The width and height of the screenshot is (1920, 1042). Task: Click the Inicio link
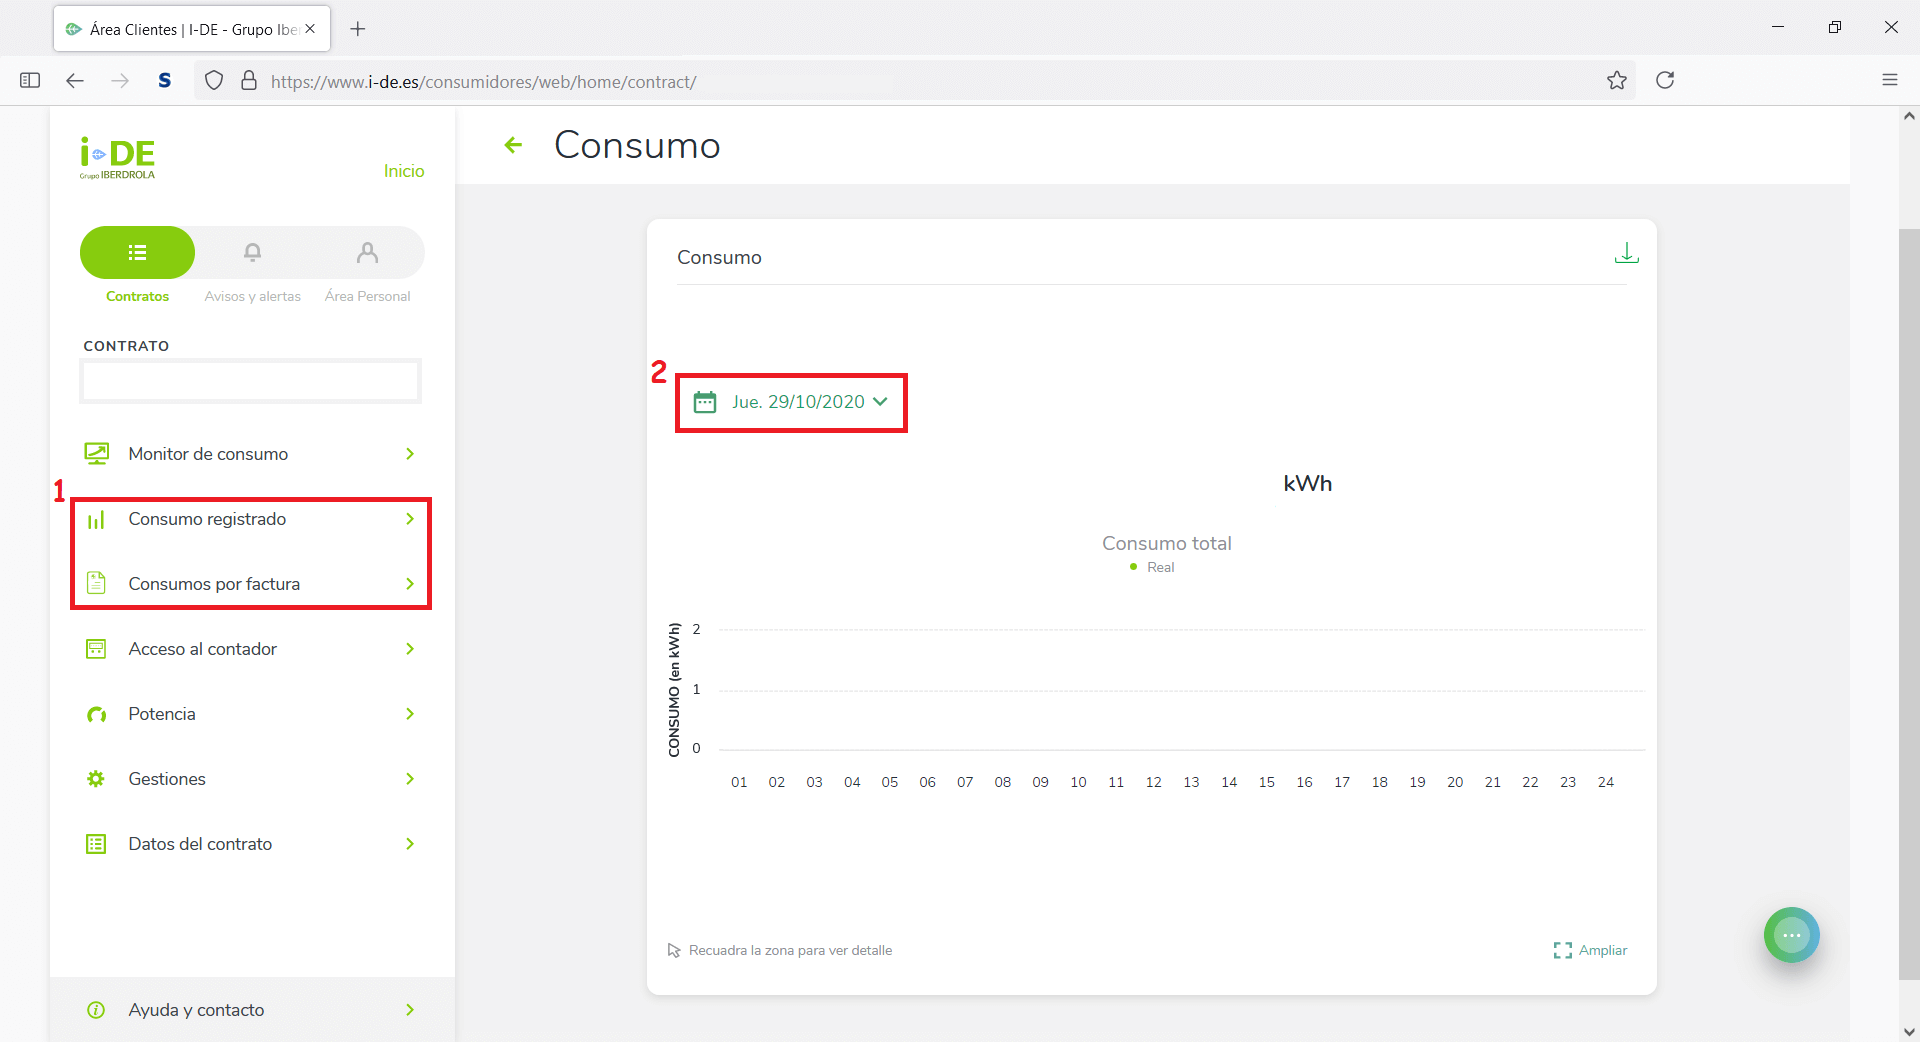coord(404,171)
